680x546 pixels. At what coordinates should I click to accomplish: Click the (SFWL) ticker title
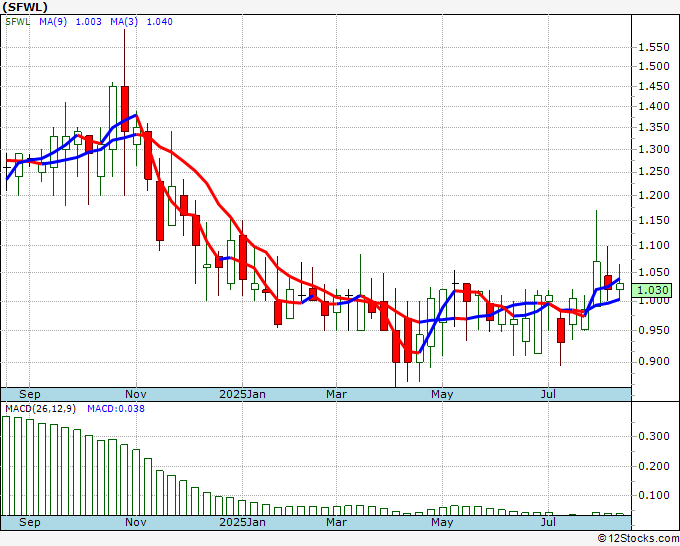[x=25, y=7]
